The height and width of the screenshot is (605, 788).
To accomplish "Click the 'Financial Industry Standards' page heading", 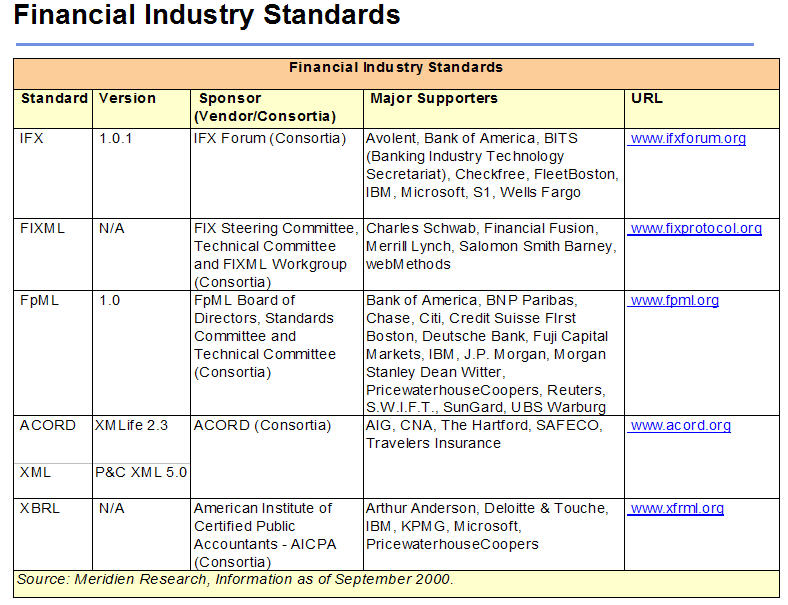I will (x=207, y=15).
